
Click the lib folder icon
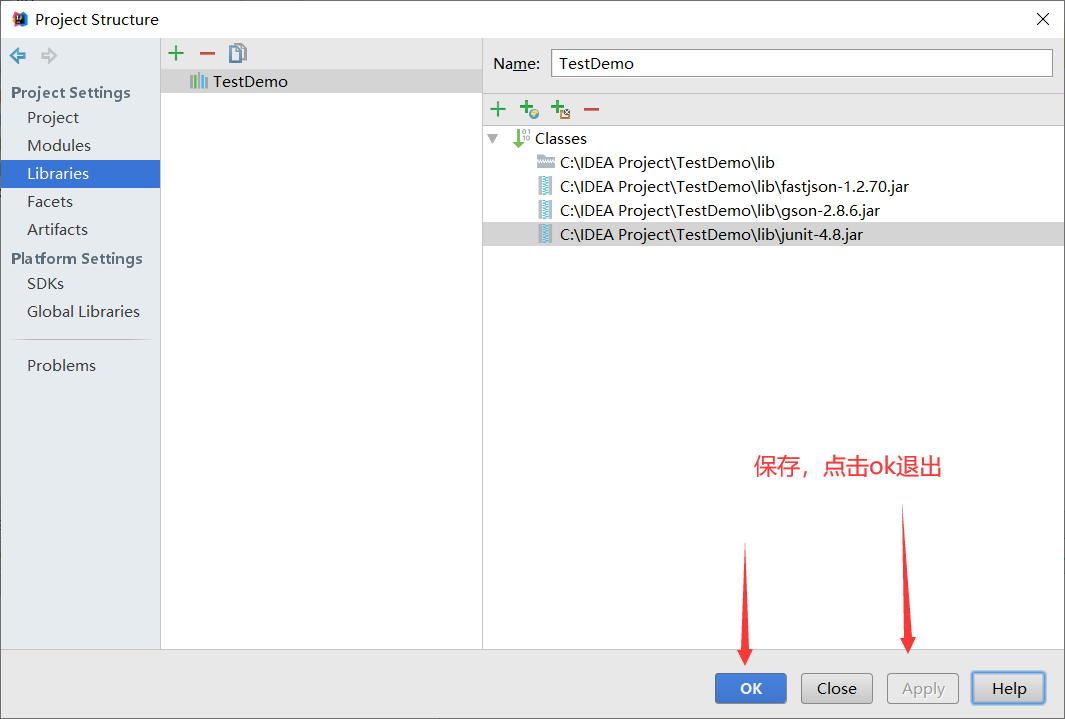pos(545,162)
